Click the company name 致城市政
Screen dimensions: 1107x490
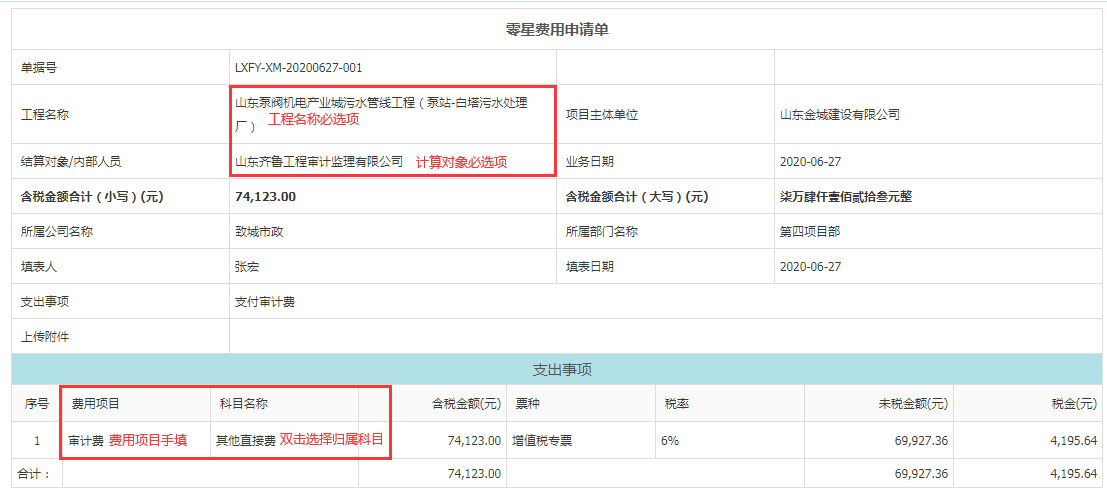(259, 232)
